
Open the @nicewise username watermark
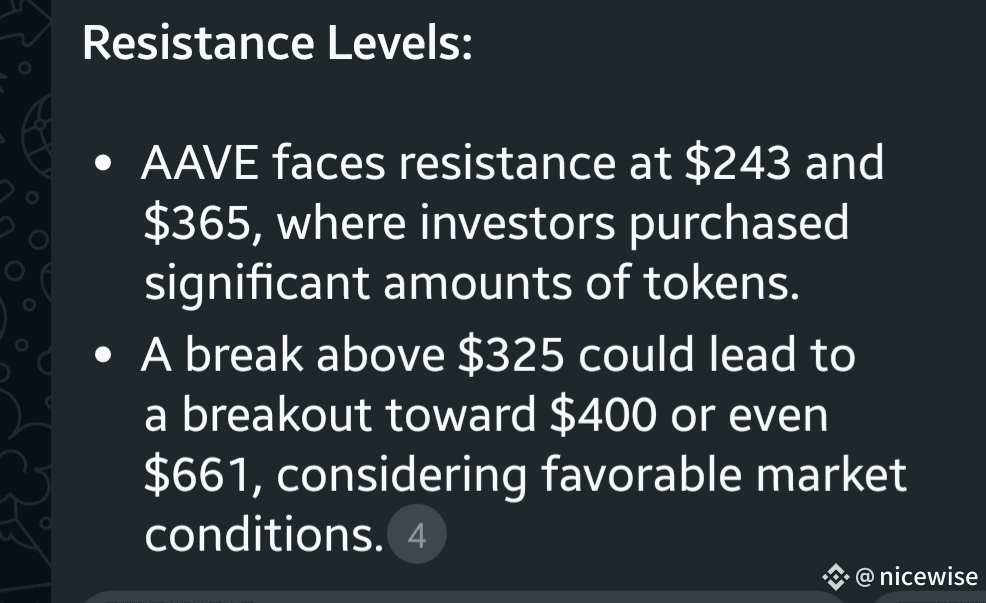point(917,576)
